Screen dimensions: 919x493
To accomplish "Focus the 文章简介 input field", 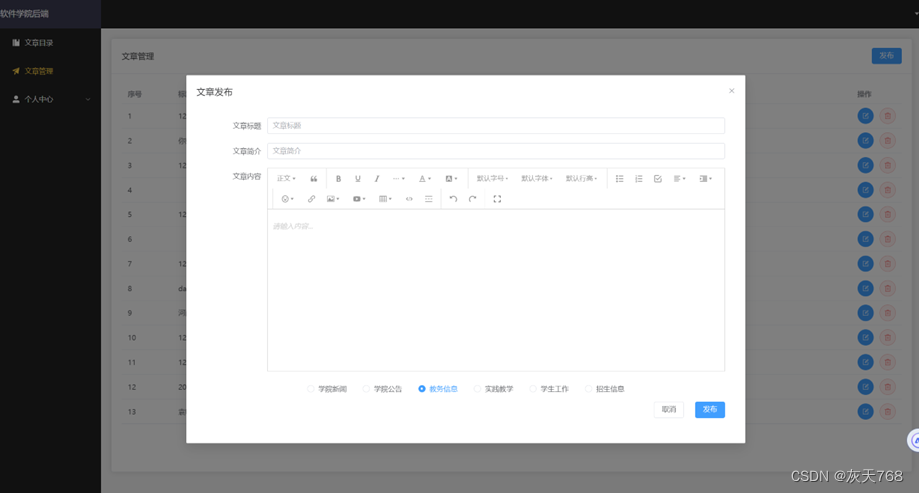I will click(496, 151).
